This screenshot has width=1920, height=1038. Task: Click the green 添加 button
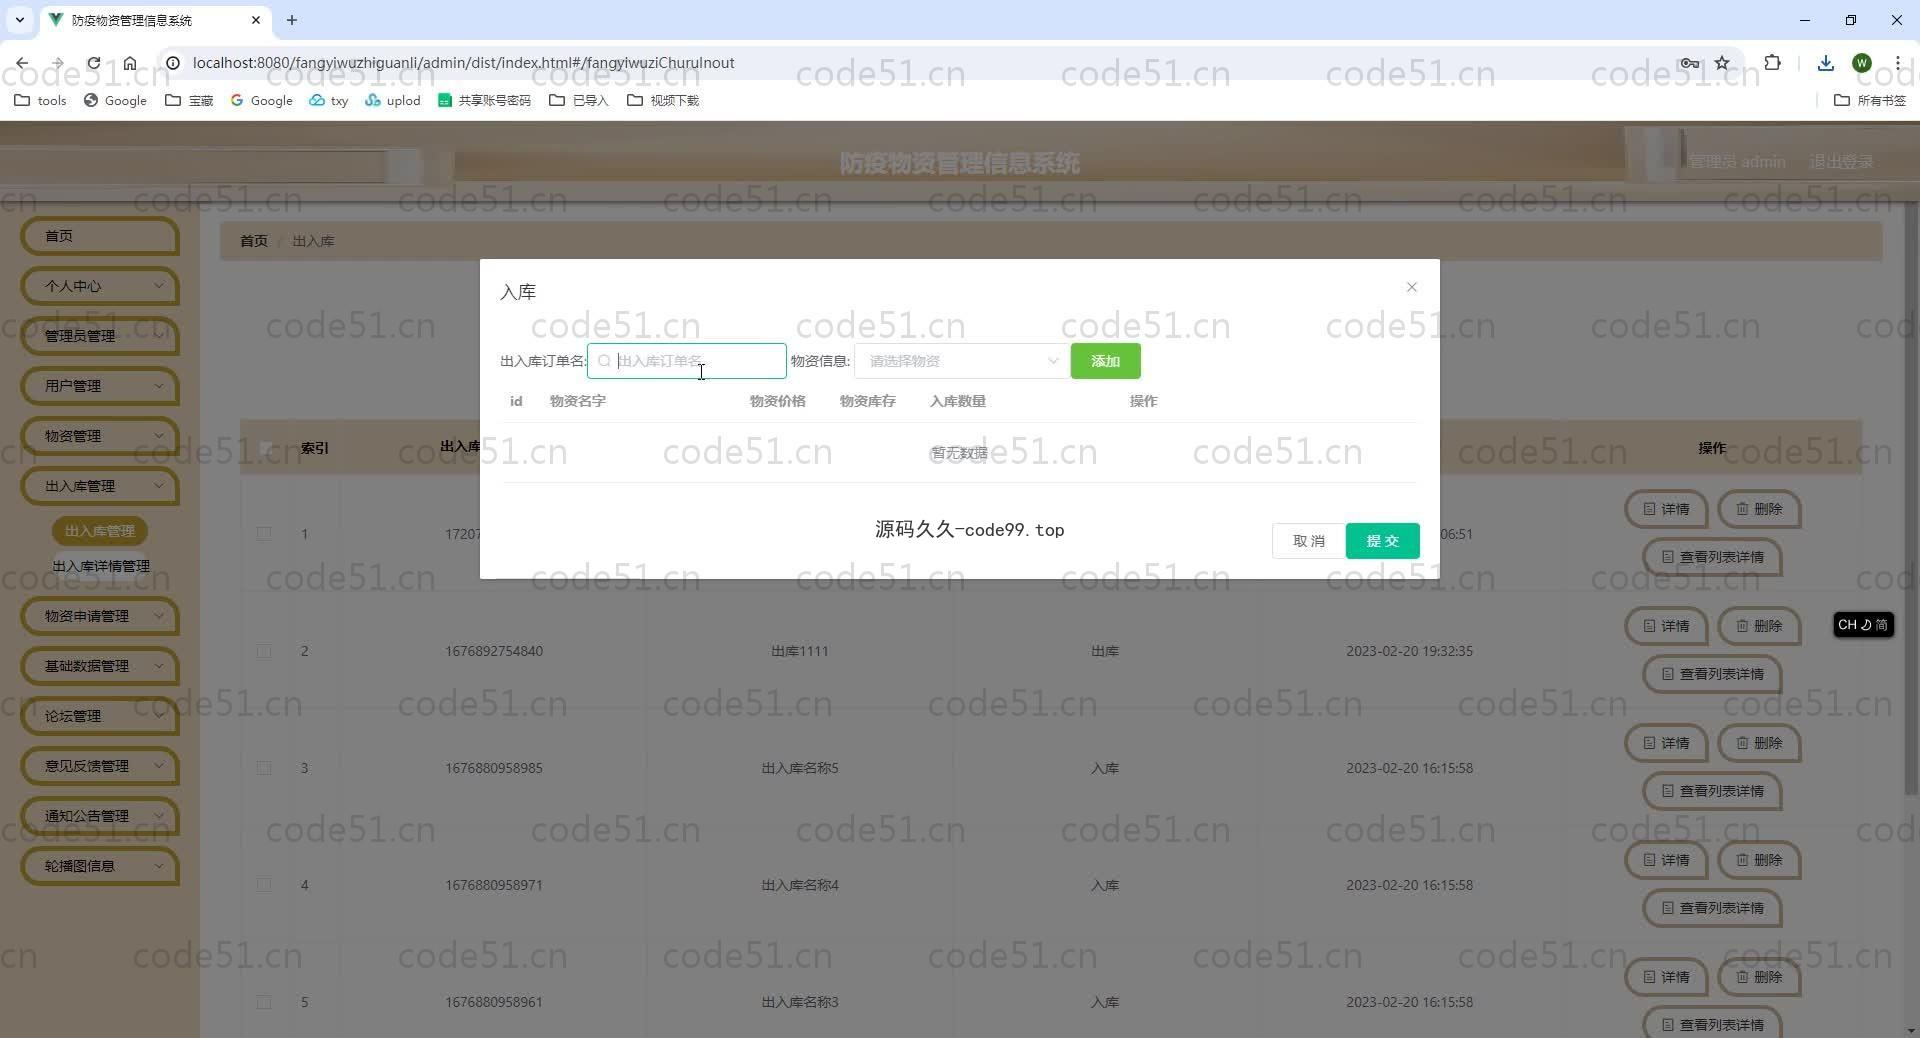tap(1105, 361)
